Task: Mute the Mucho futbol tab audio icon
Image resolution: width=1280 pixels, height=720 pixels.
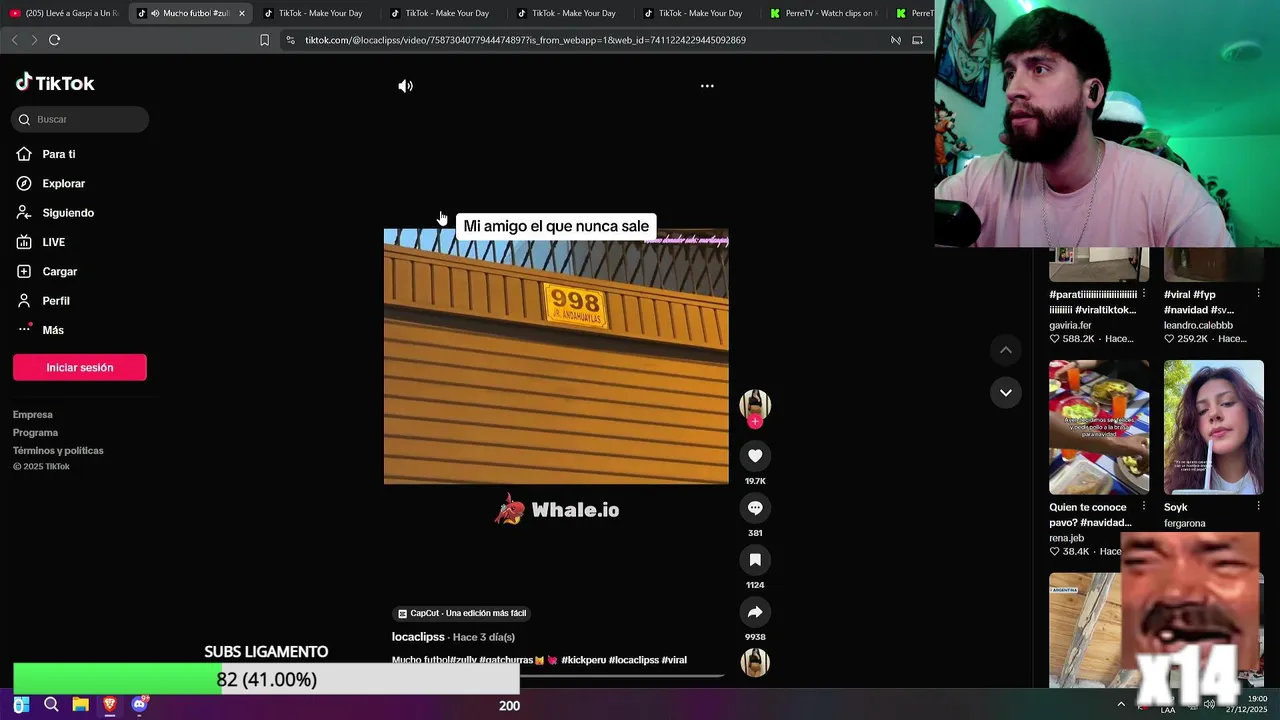Action: point(155,13)
